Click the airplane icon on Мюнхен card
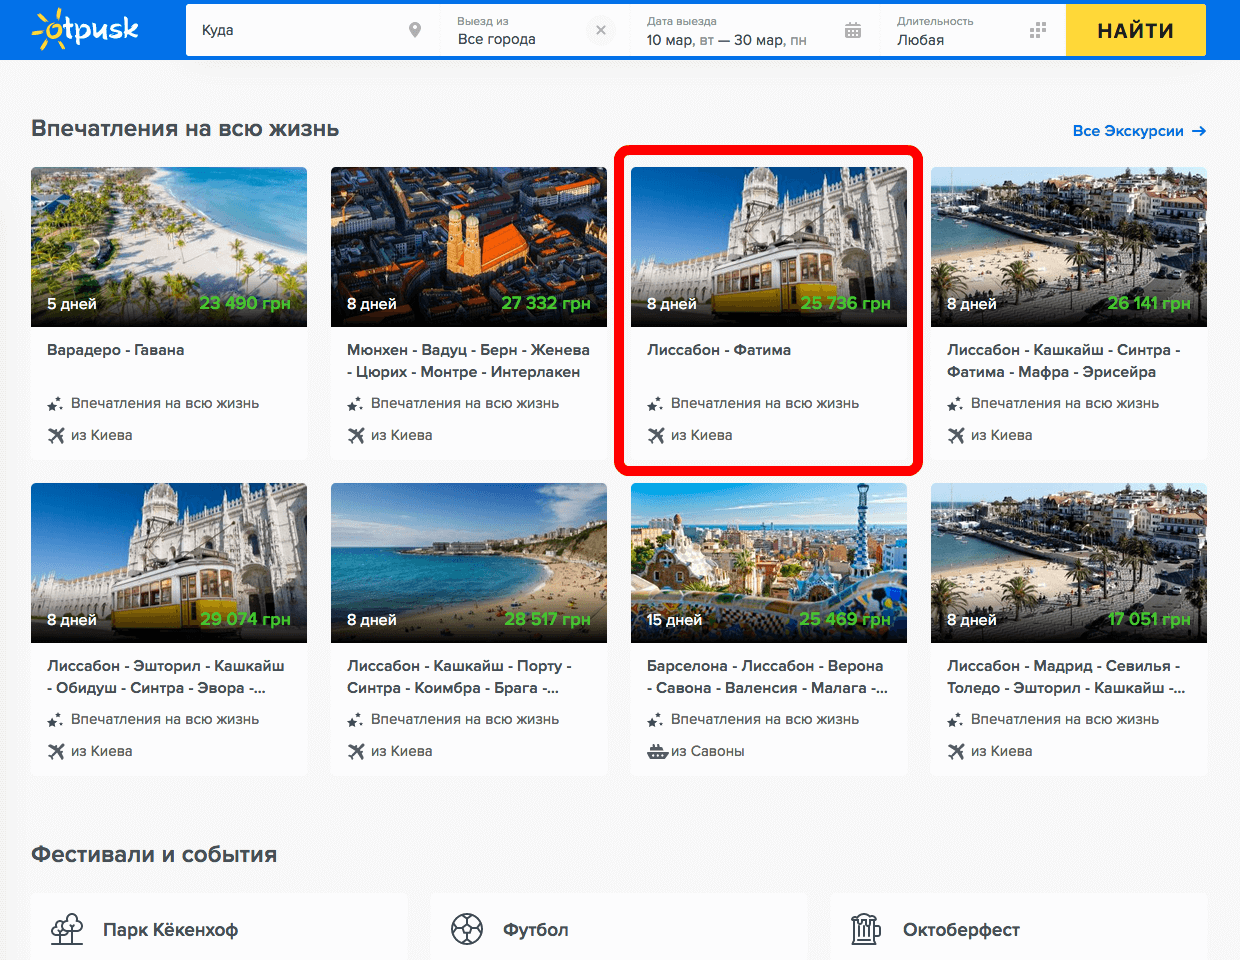 coord(356,435)
